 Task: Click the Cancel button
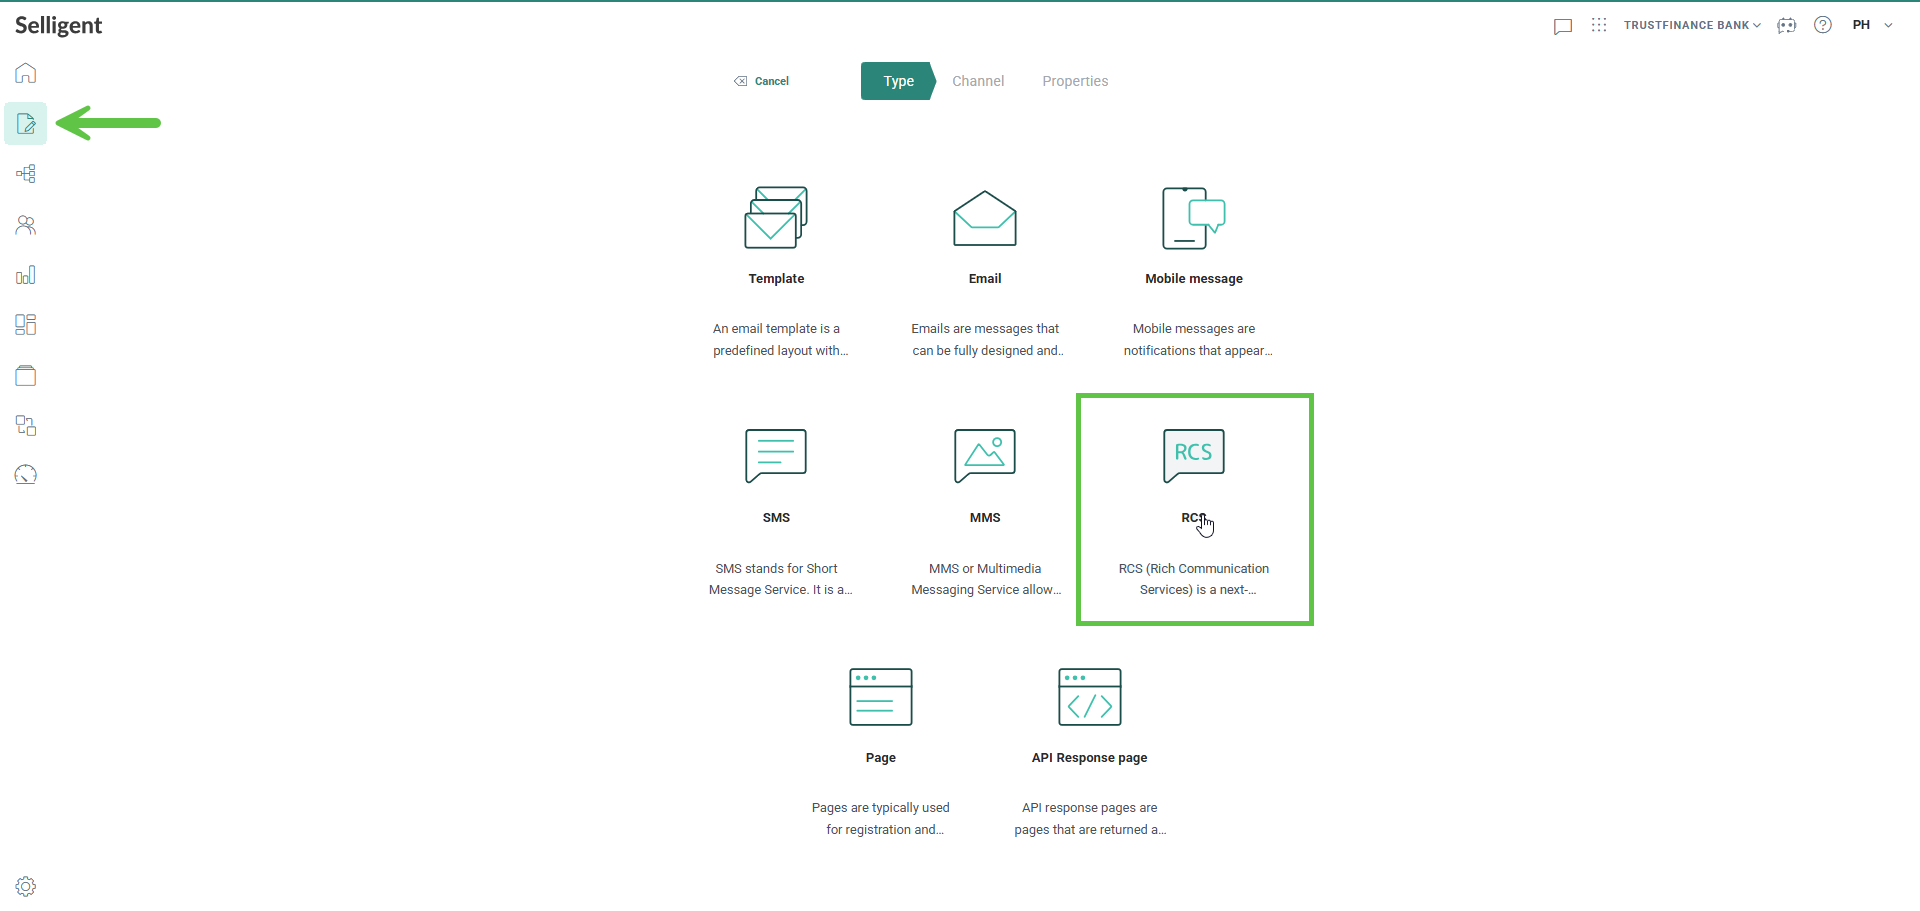[x=762, y=81]
